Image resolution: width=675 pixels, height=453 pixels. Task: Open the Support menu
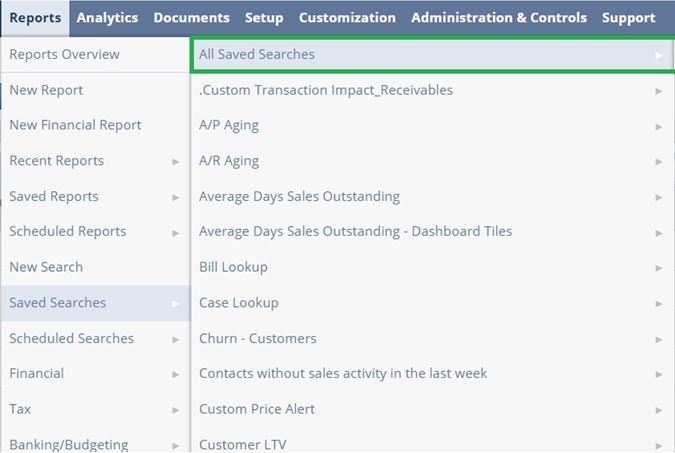629,18
